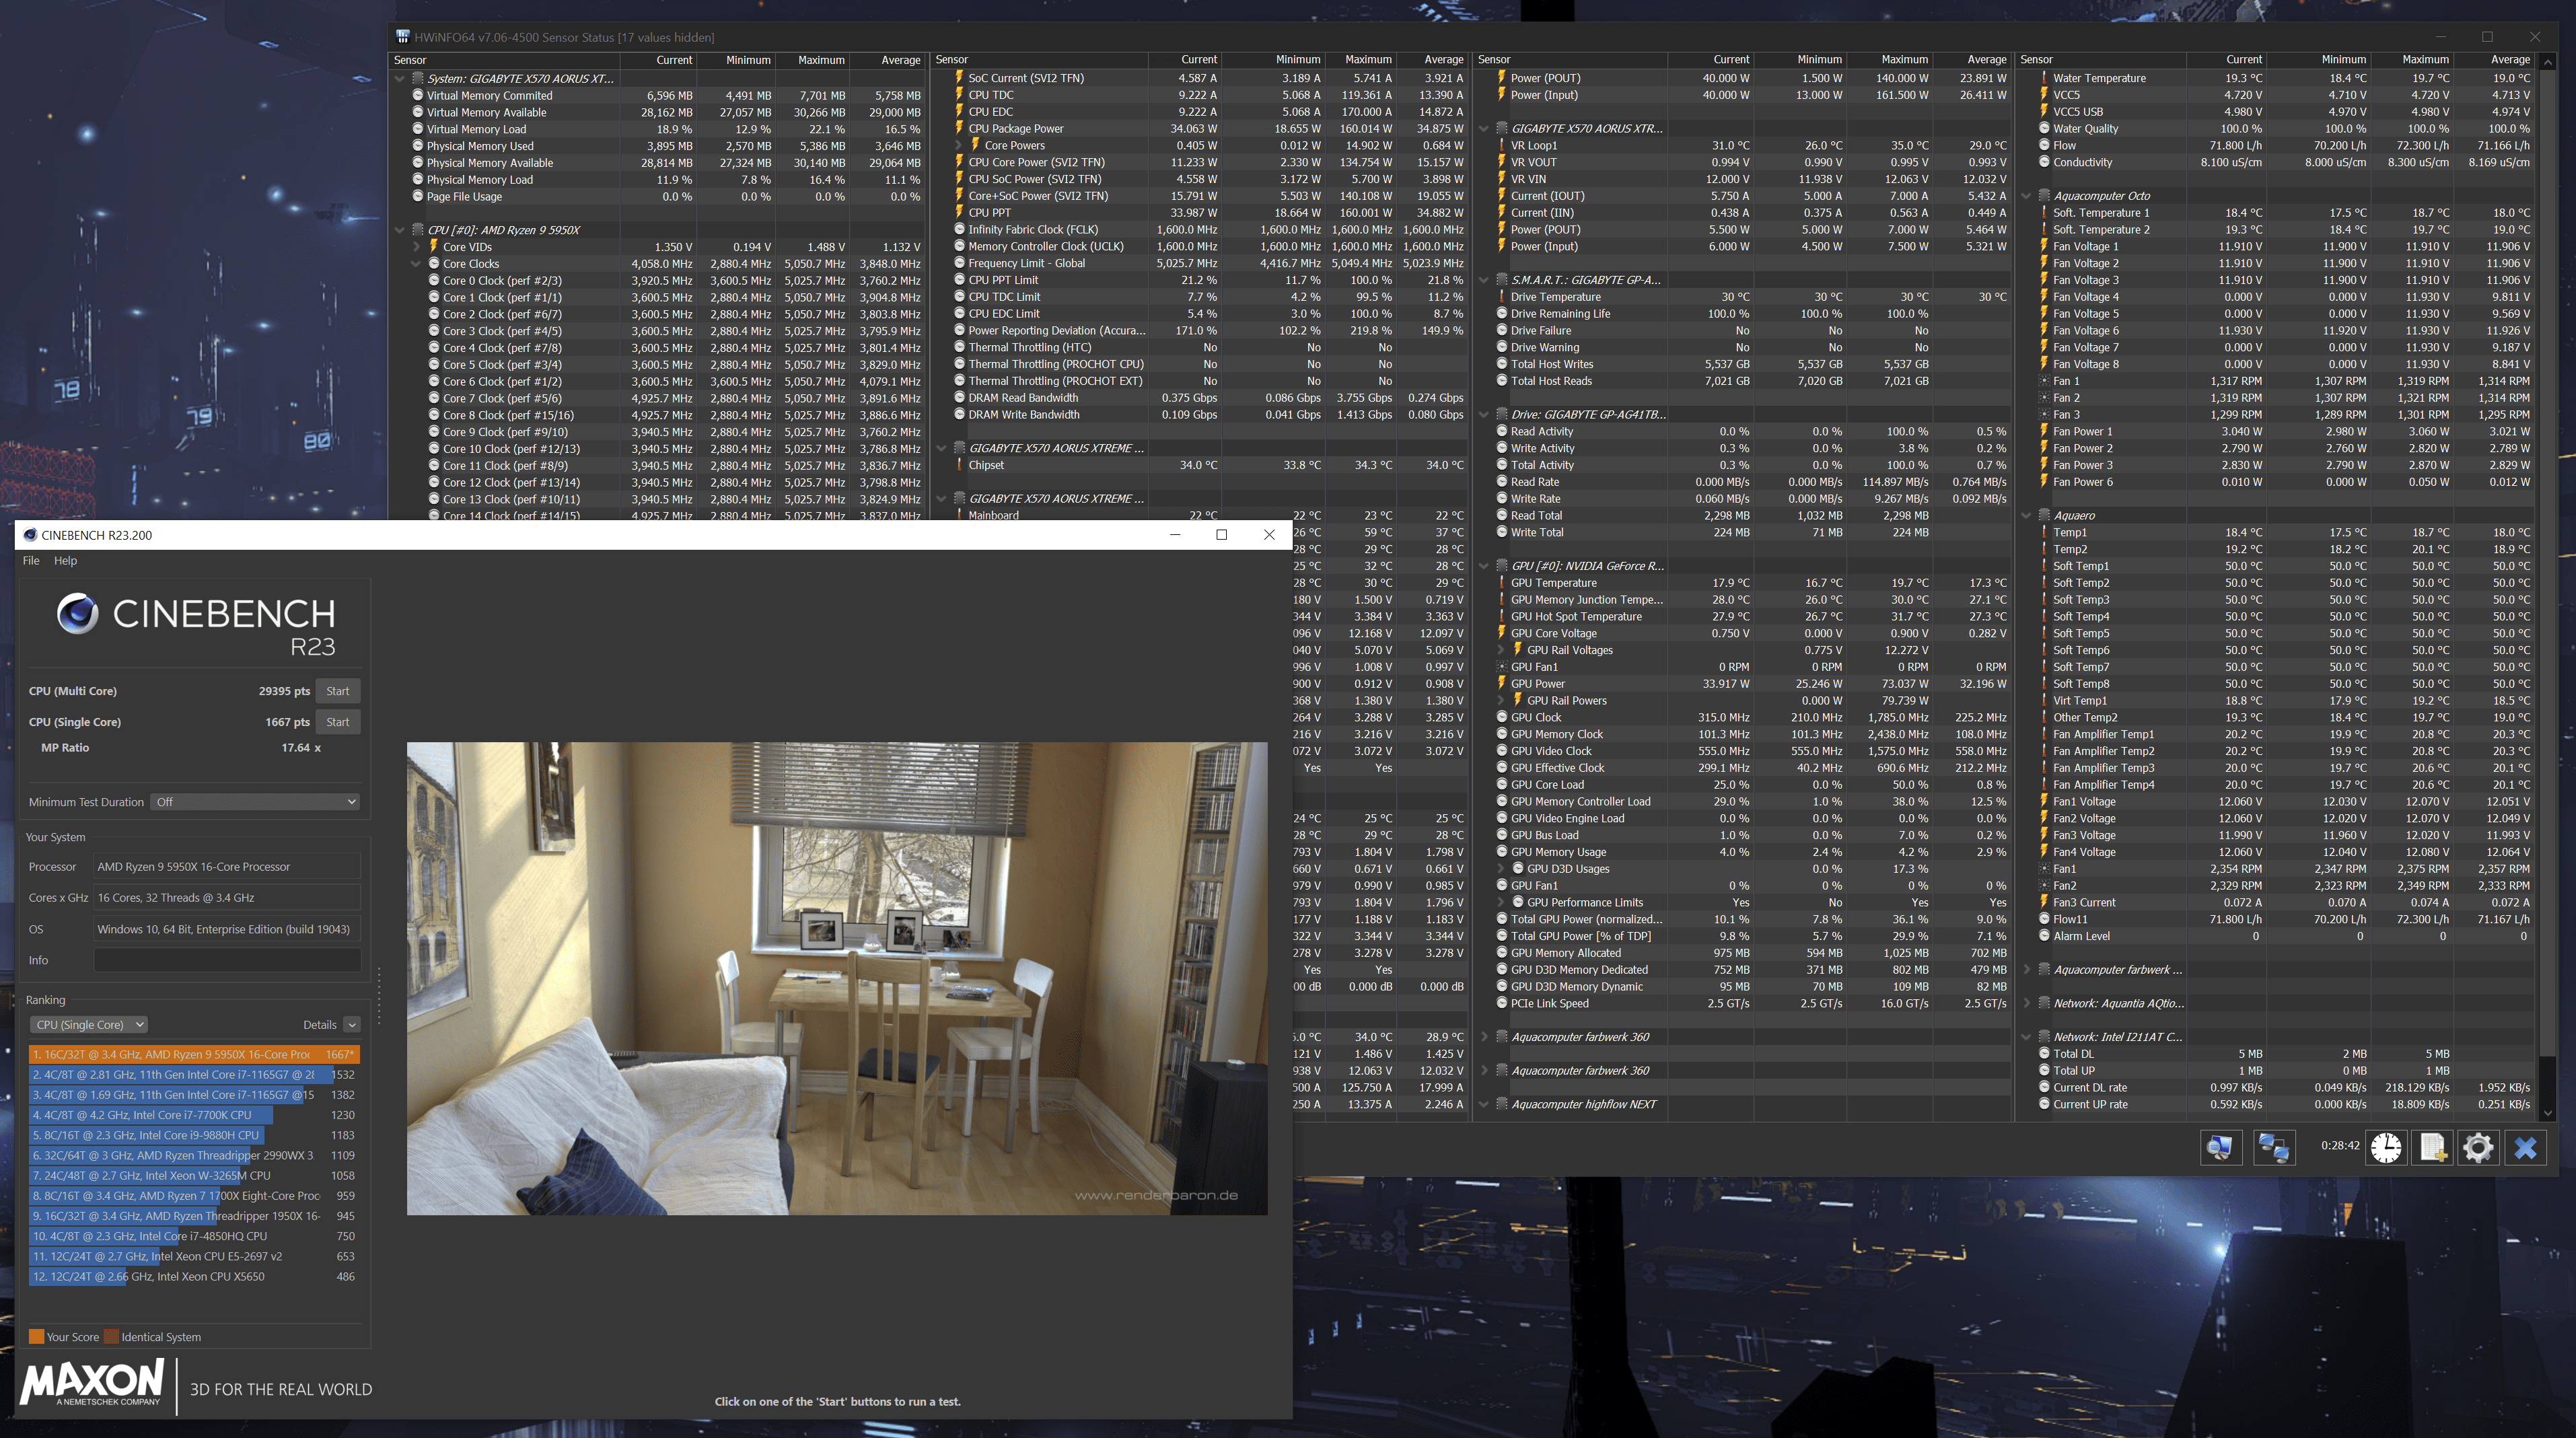Click HWiNFO start logging sheet icon
Image resolution: width=2576 pixels, height=1438 pixels.
tap(2432, 1147)
